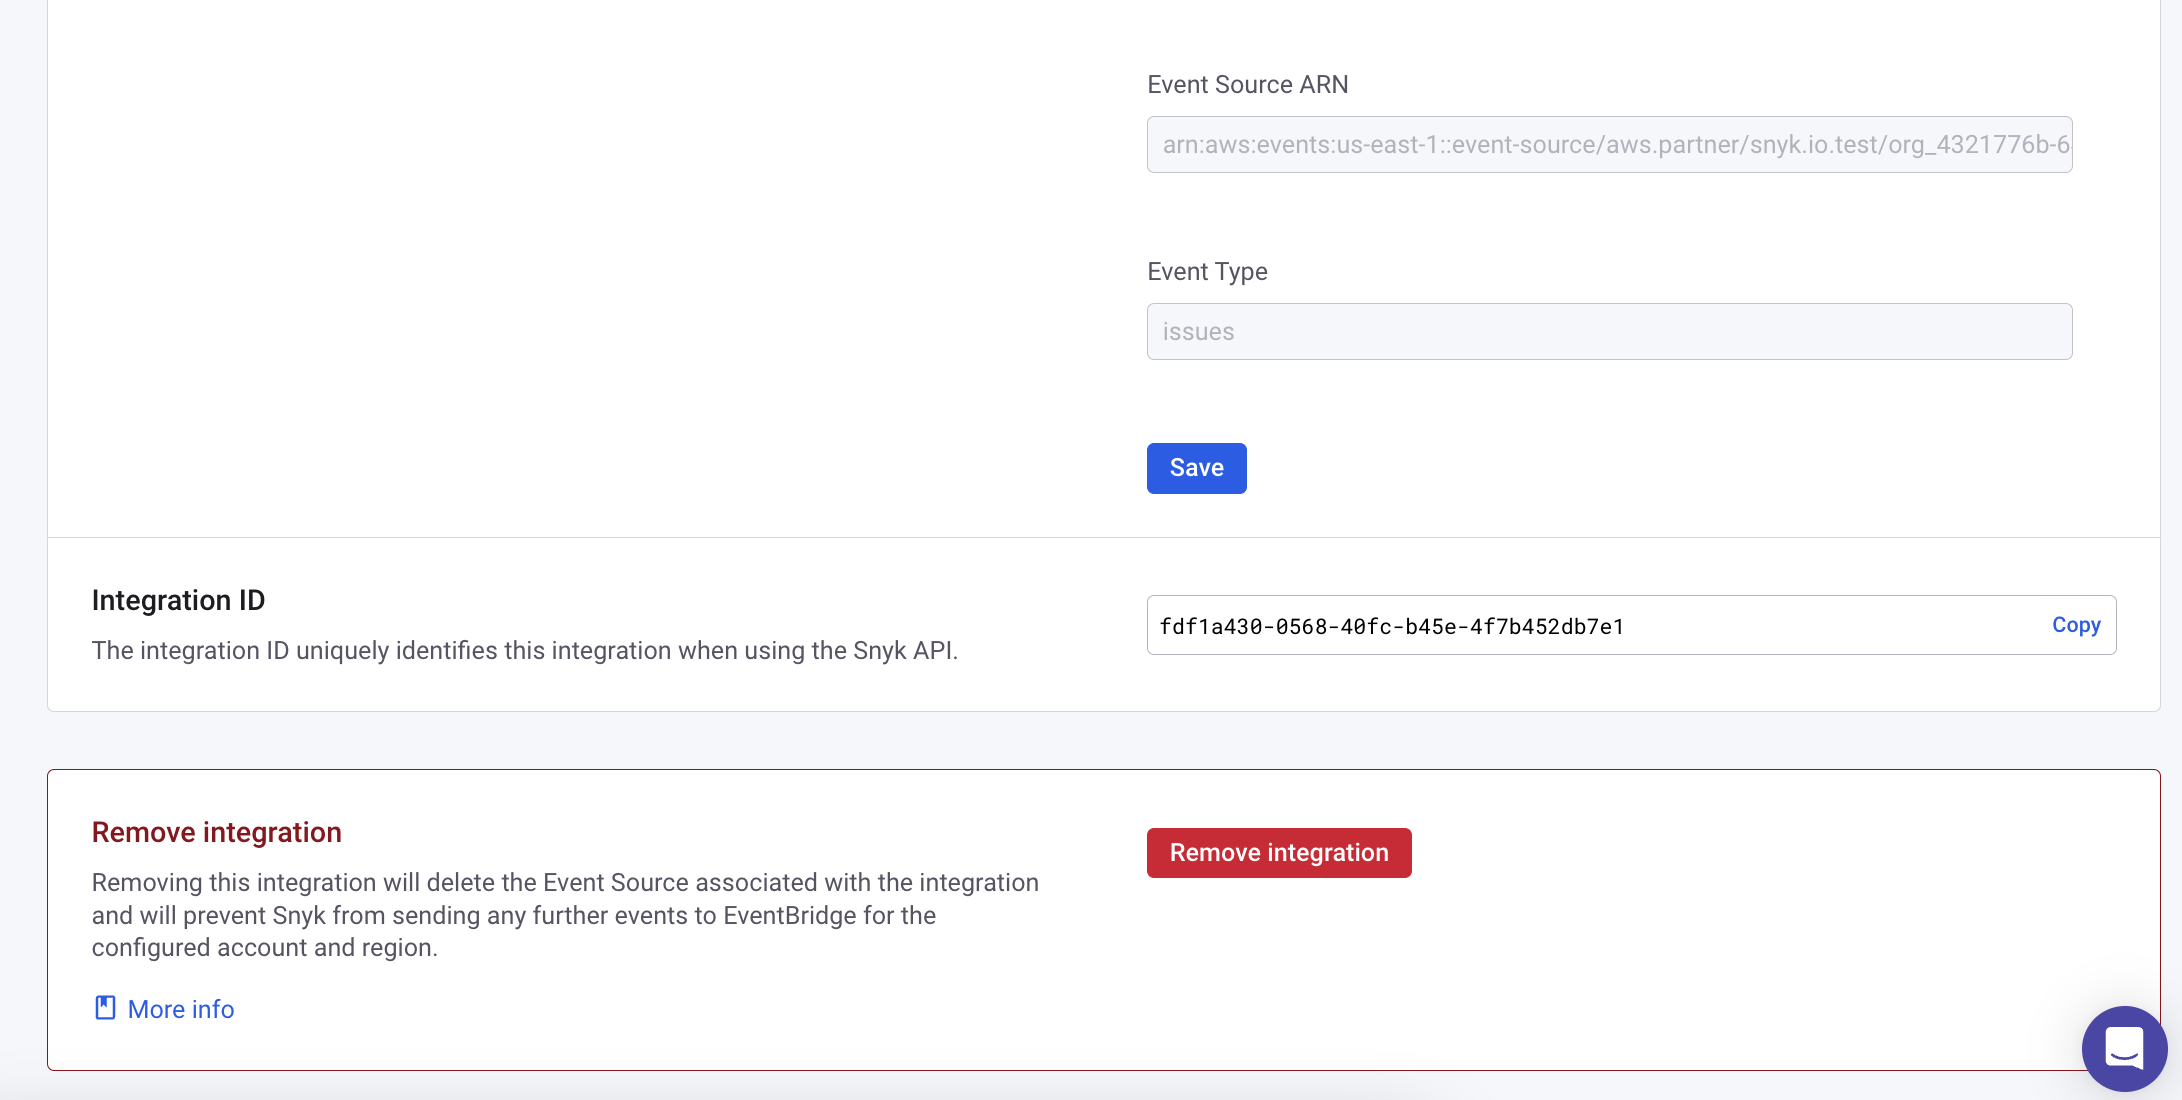Click the red Remove integration heading text
This screenshot has height=1100, width=2182.
(216, 832)
